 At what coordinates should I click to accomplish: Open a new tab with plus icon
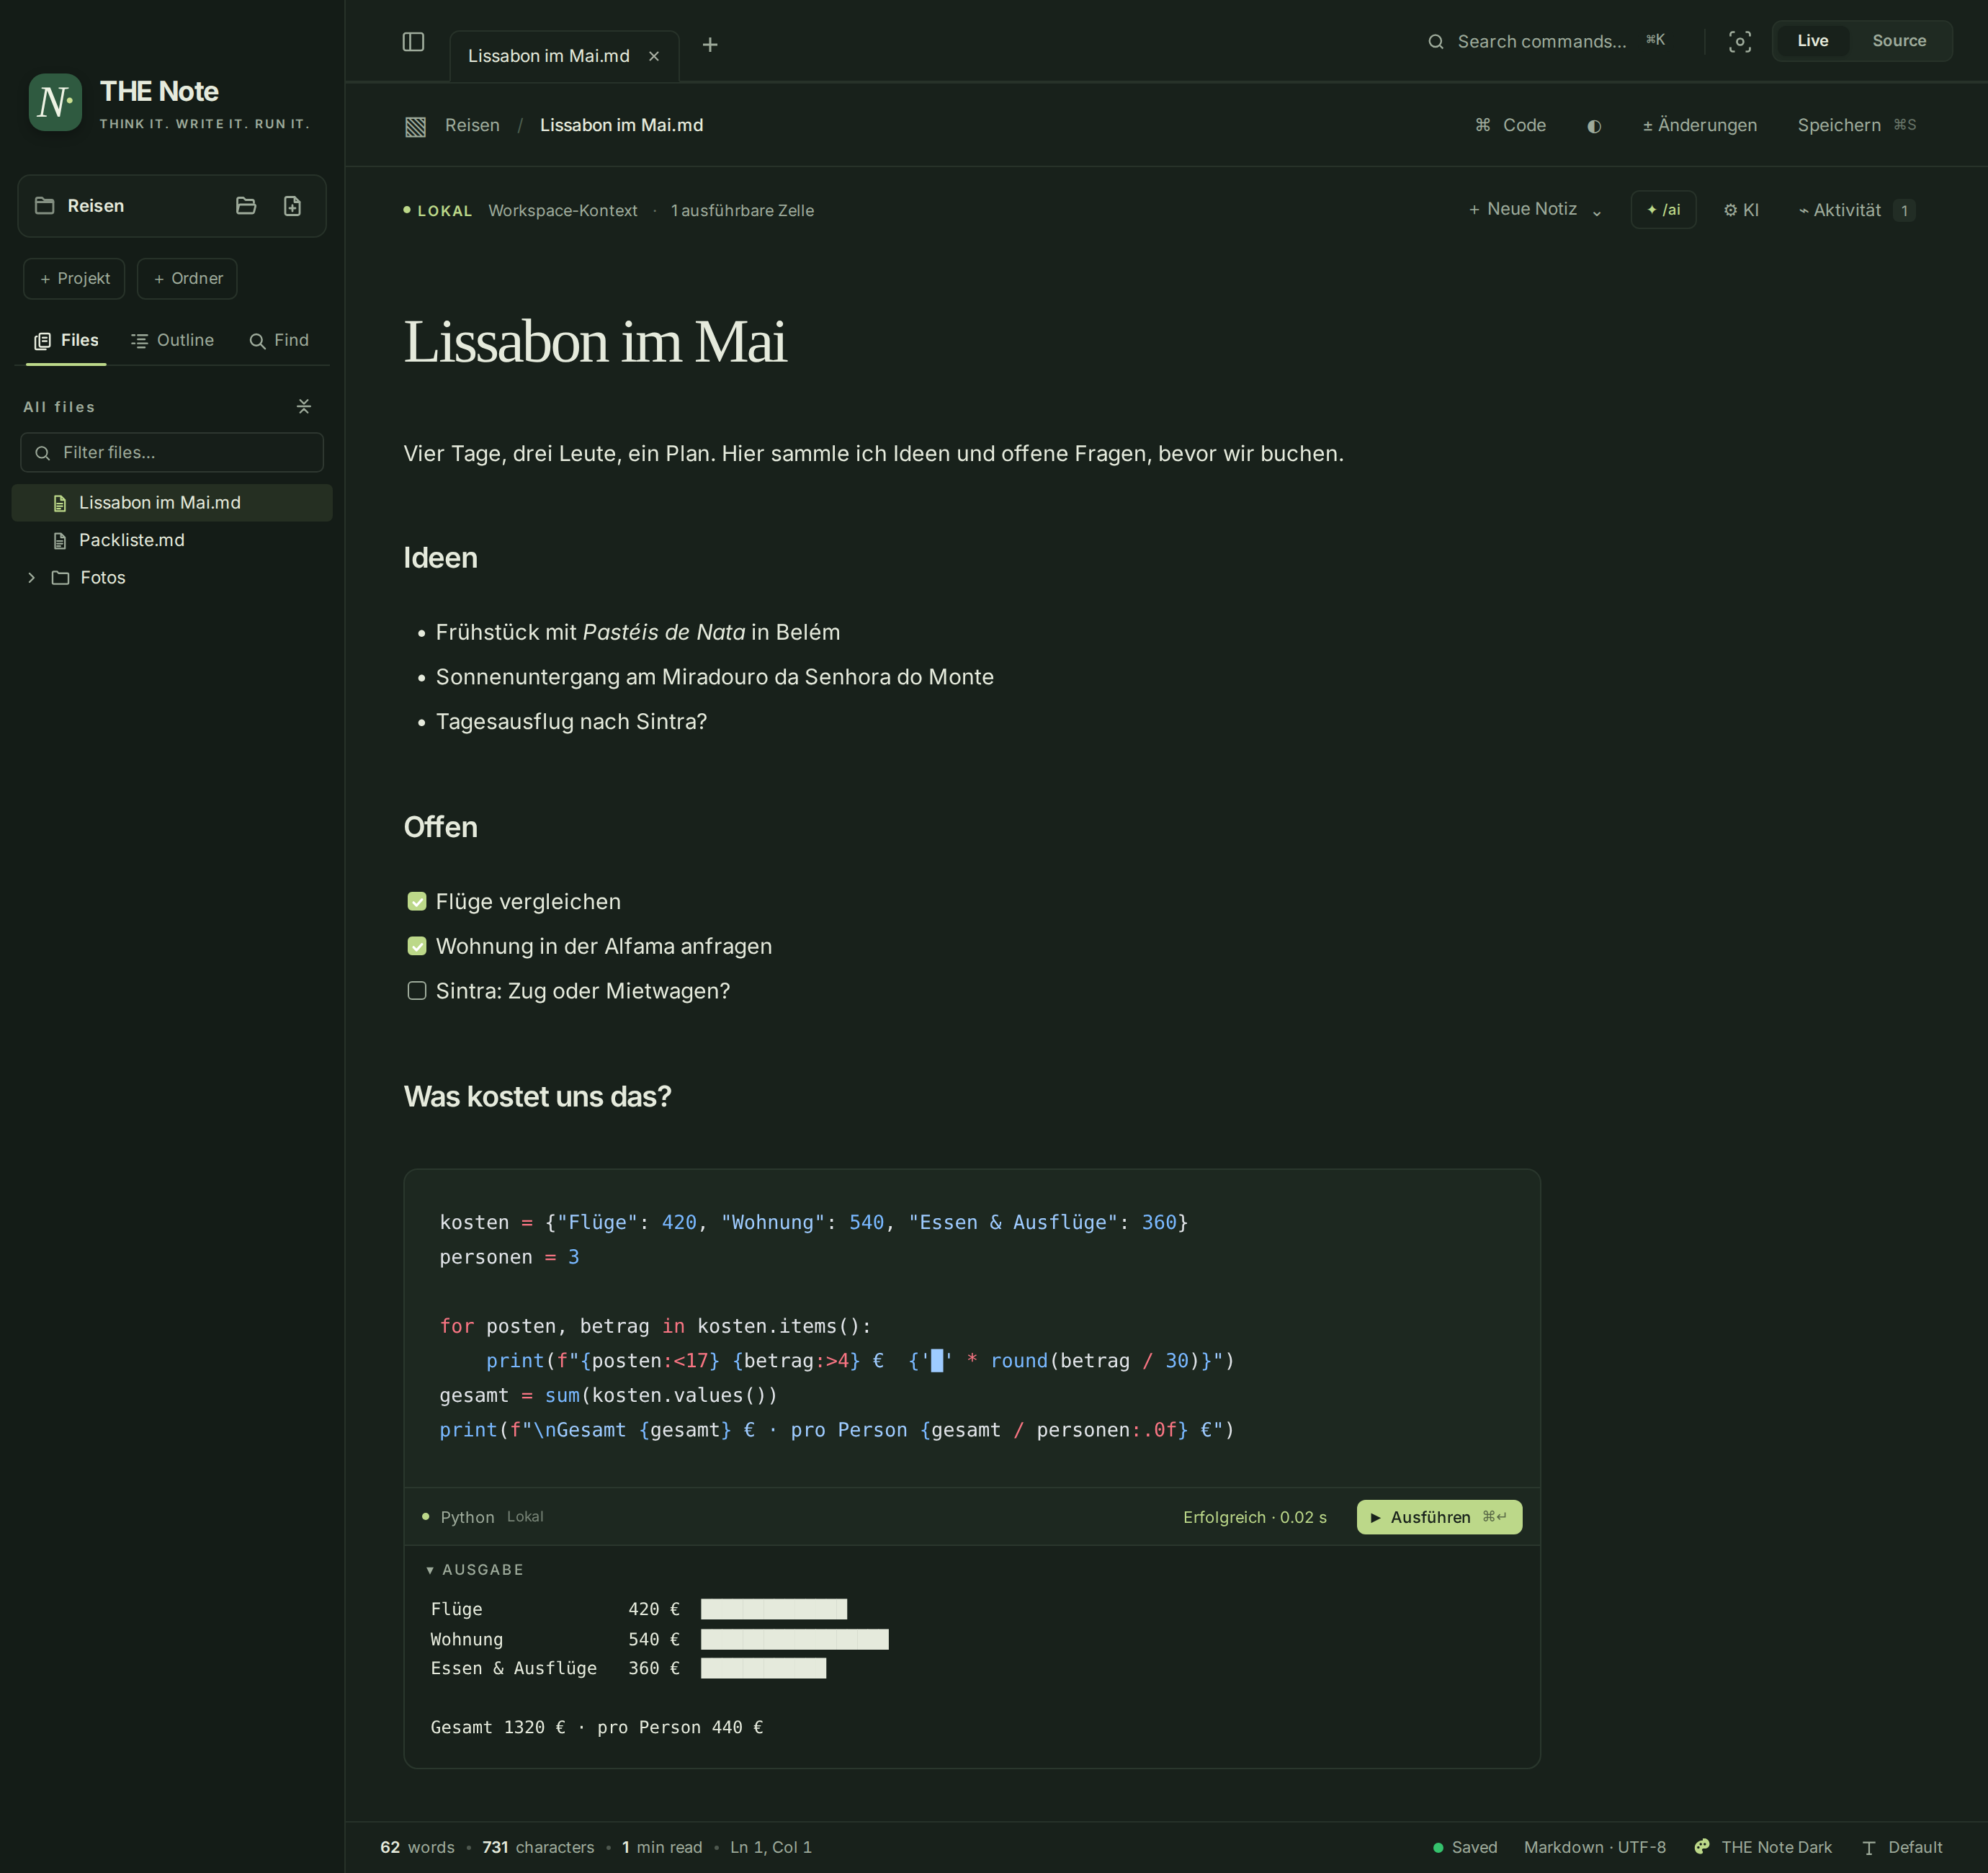pos(710,45)
